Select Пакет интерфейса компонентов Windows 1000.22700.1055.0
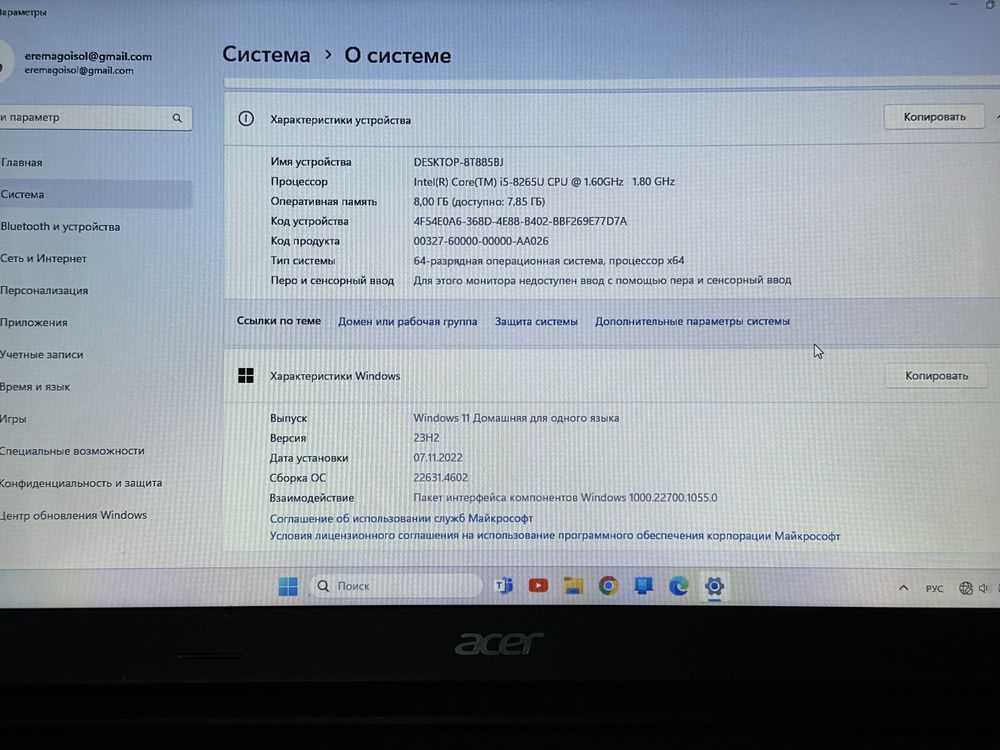Image resolution: width=1000 pixels, height=750 pixels. (x=565, y=497)
